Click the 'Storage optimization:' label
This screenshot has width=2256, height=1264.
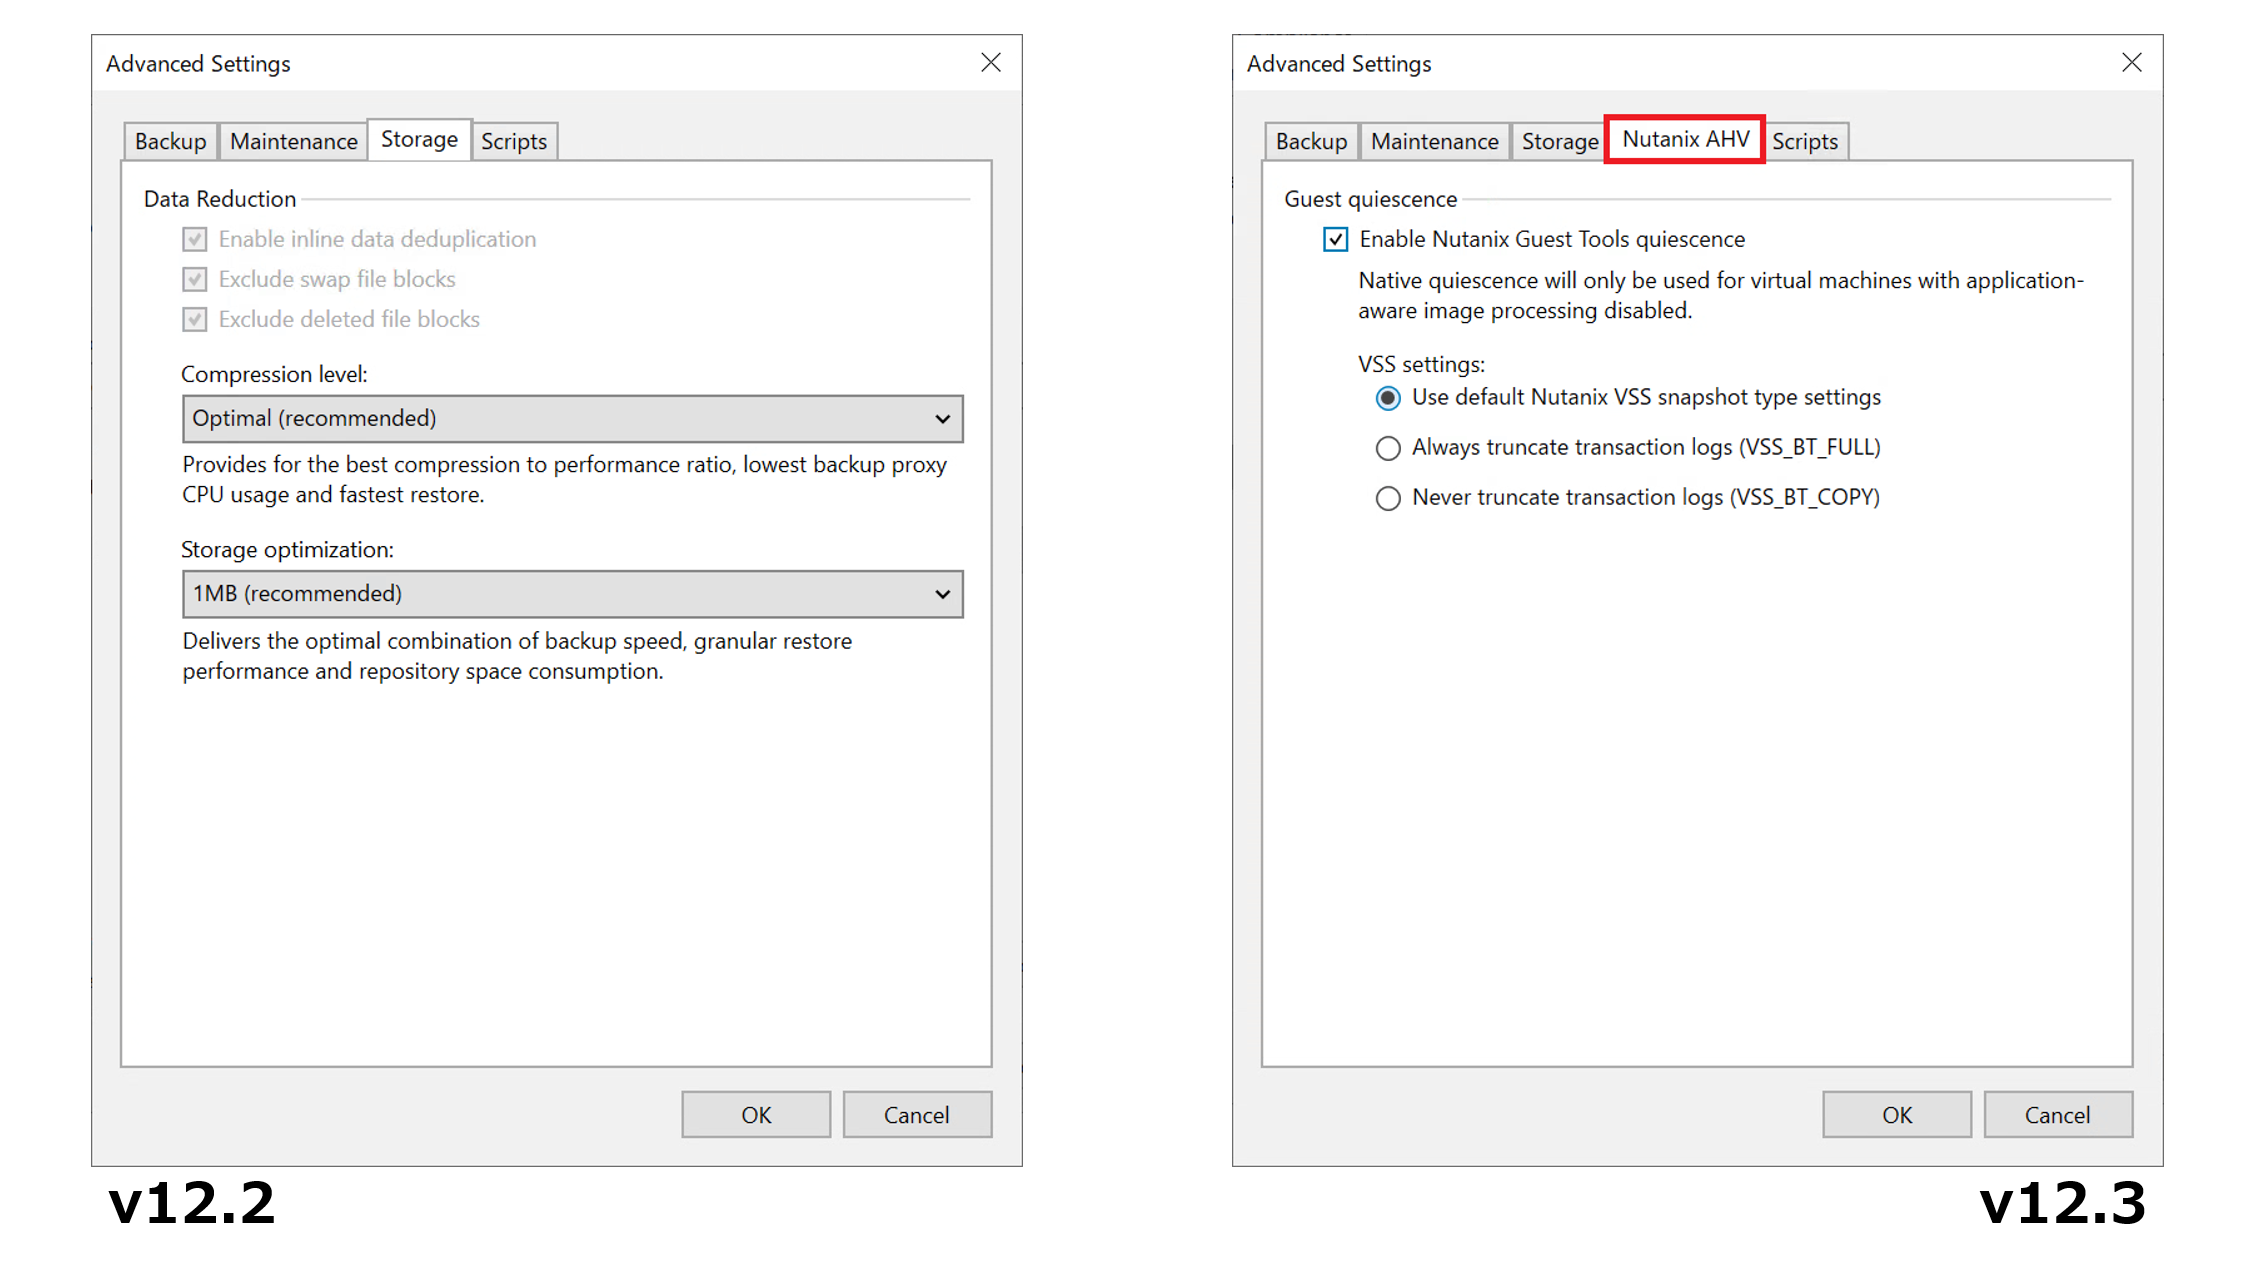point(288,550)
